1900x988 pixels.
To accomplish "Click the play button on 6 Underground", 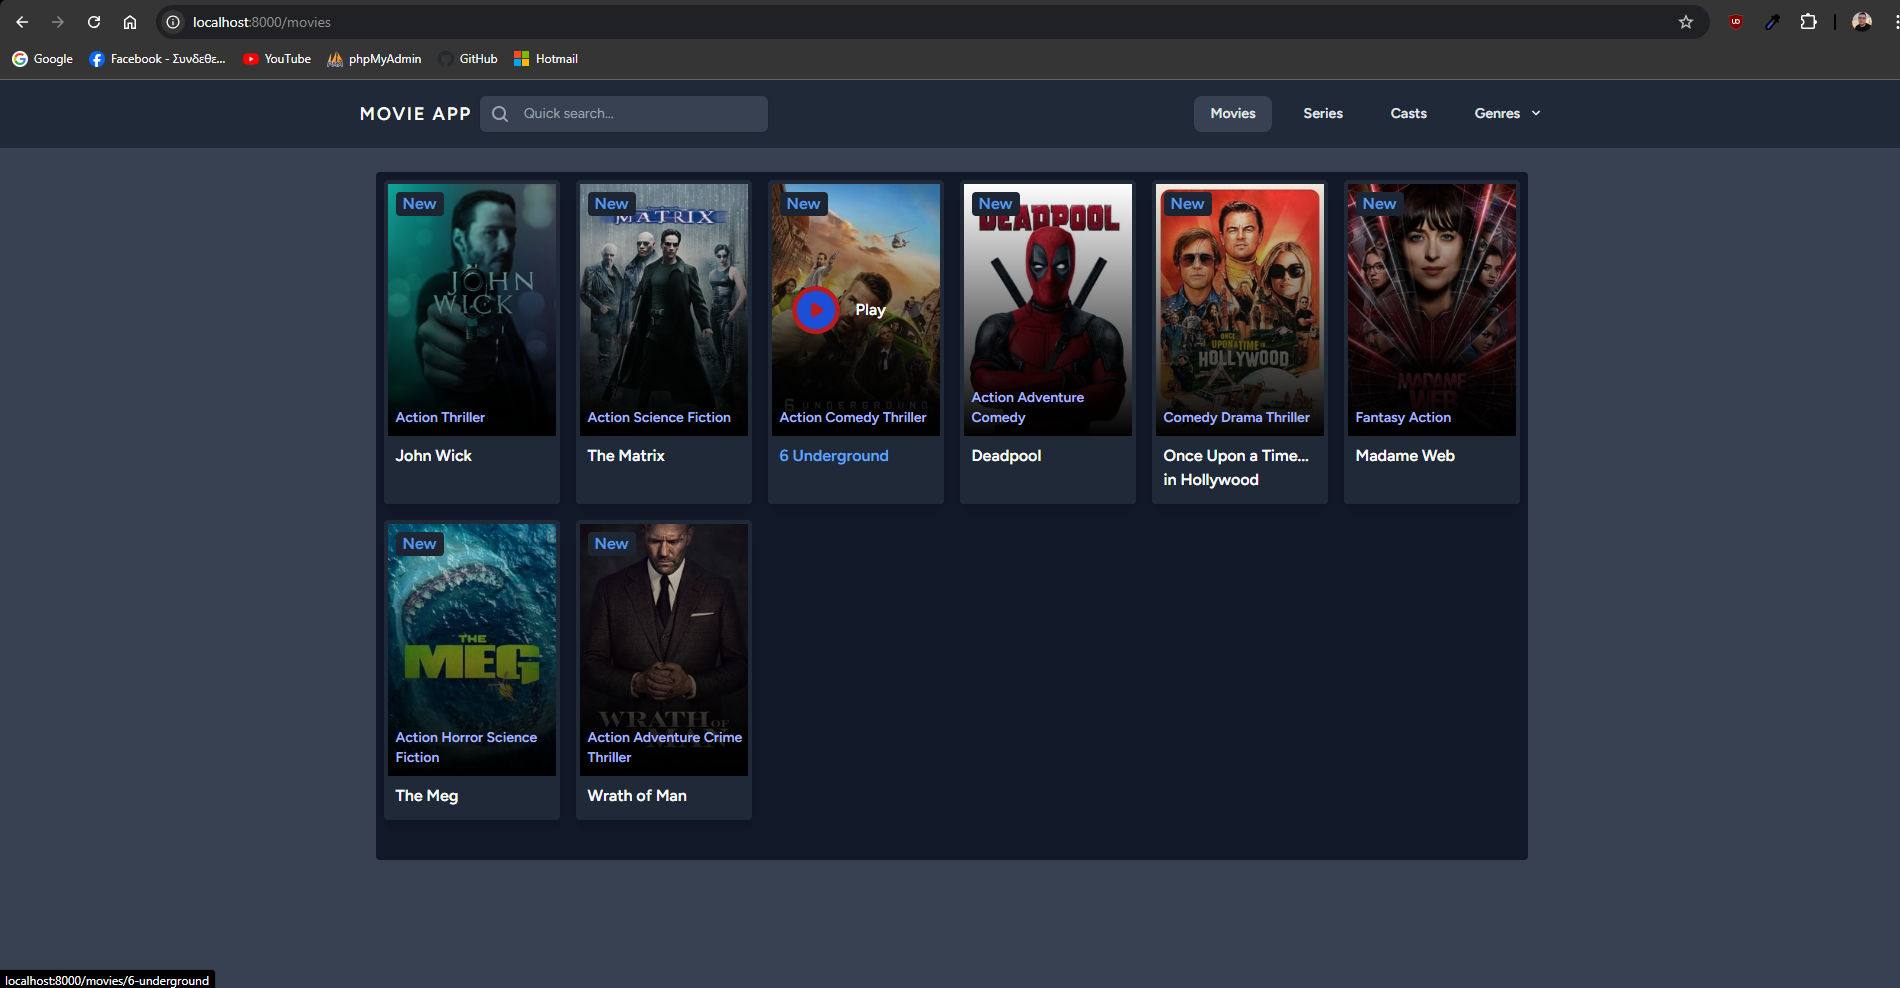I will click(x=816, y=310).
